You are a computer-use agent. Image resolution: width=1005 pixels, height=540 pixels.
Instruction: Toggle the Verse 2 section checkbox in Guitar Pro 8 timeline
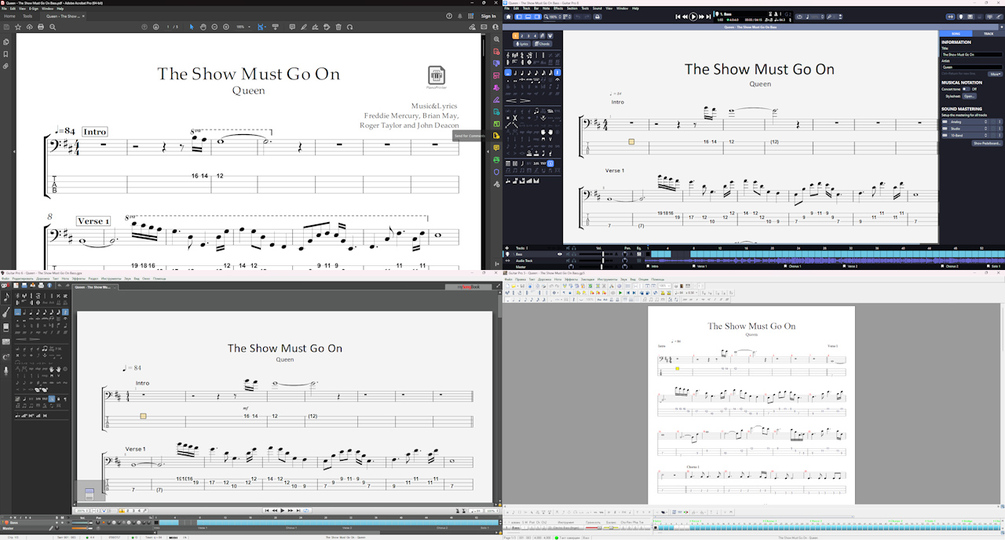tap(844, 266)
